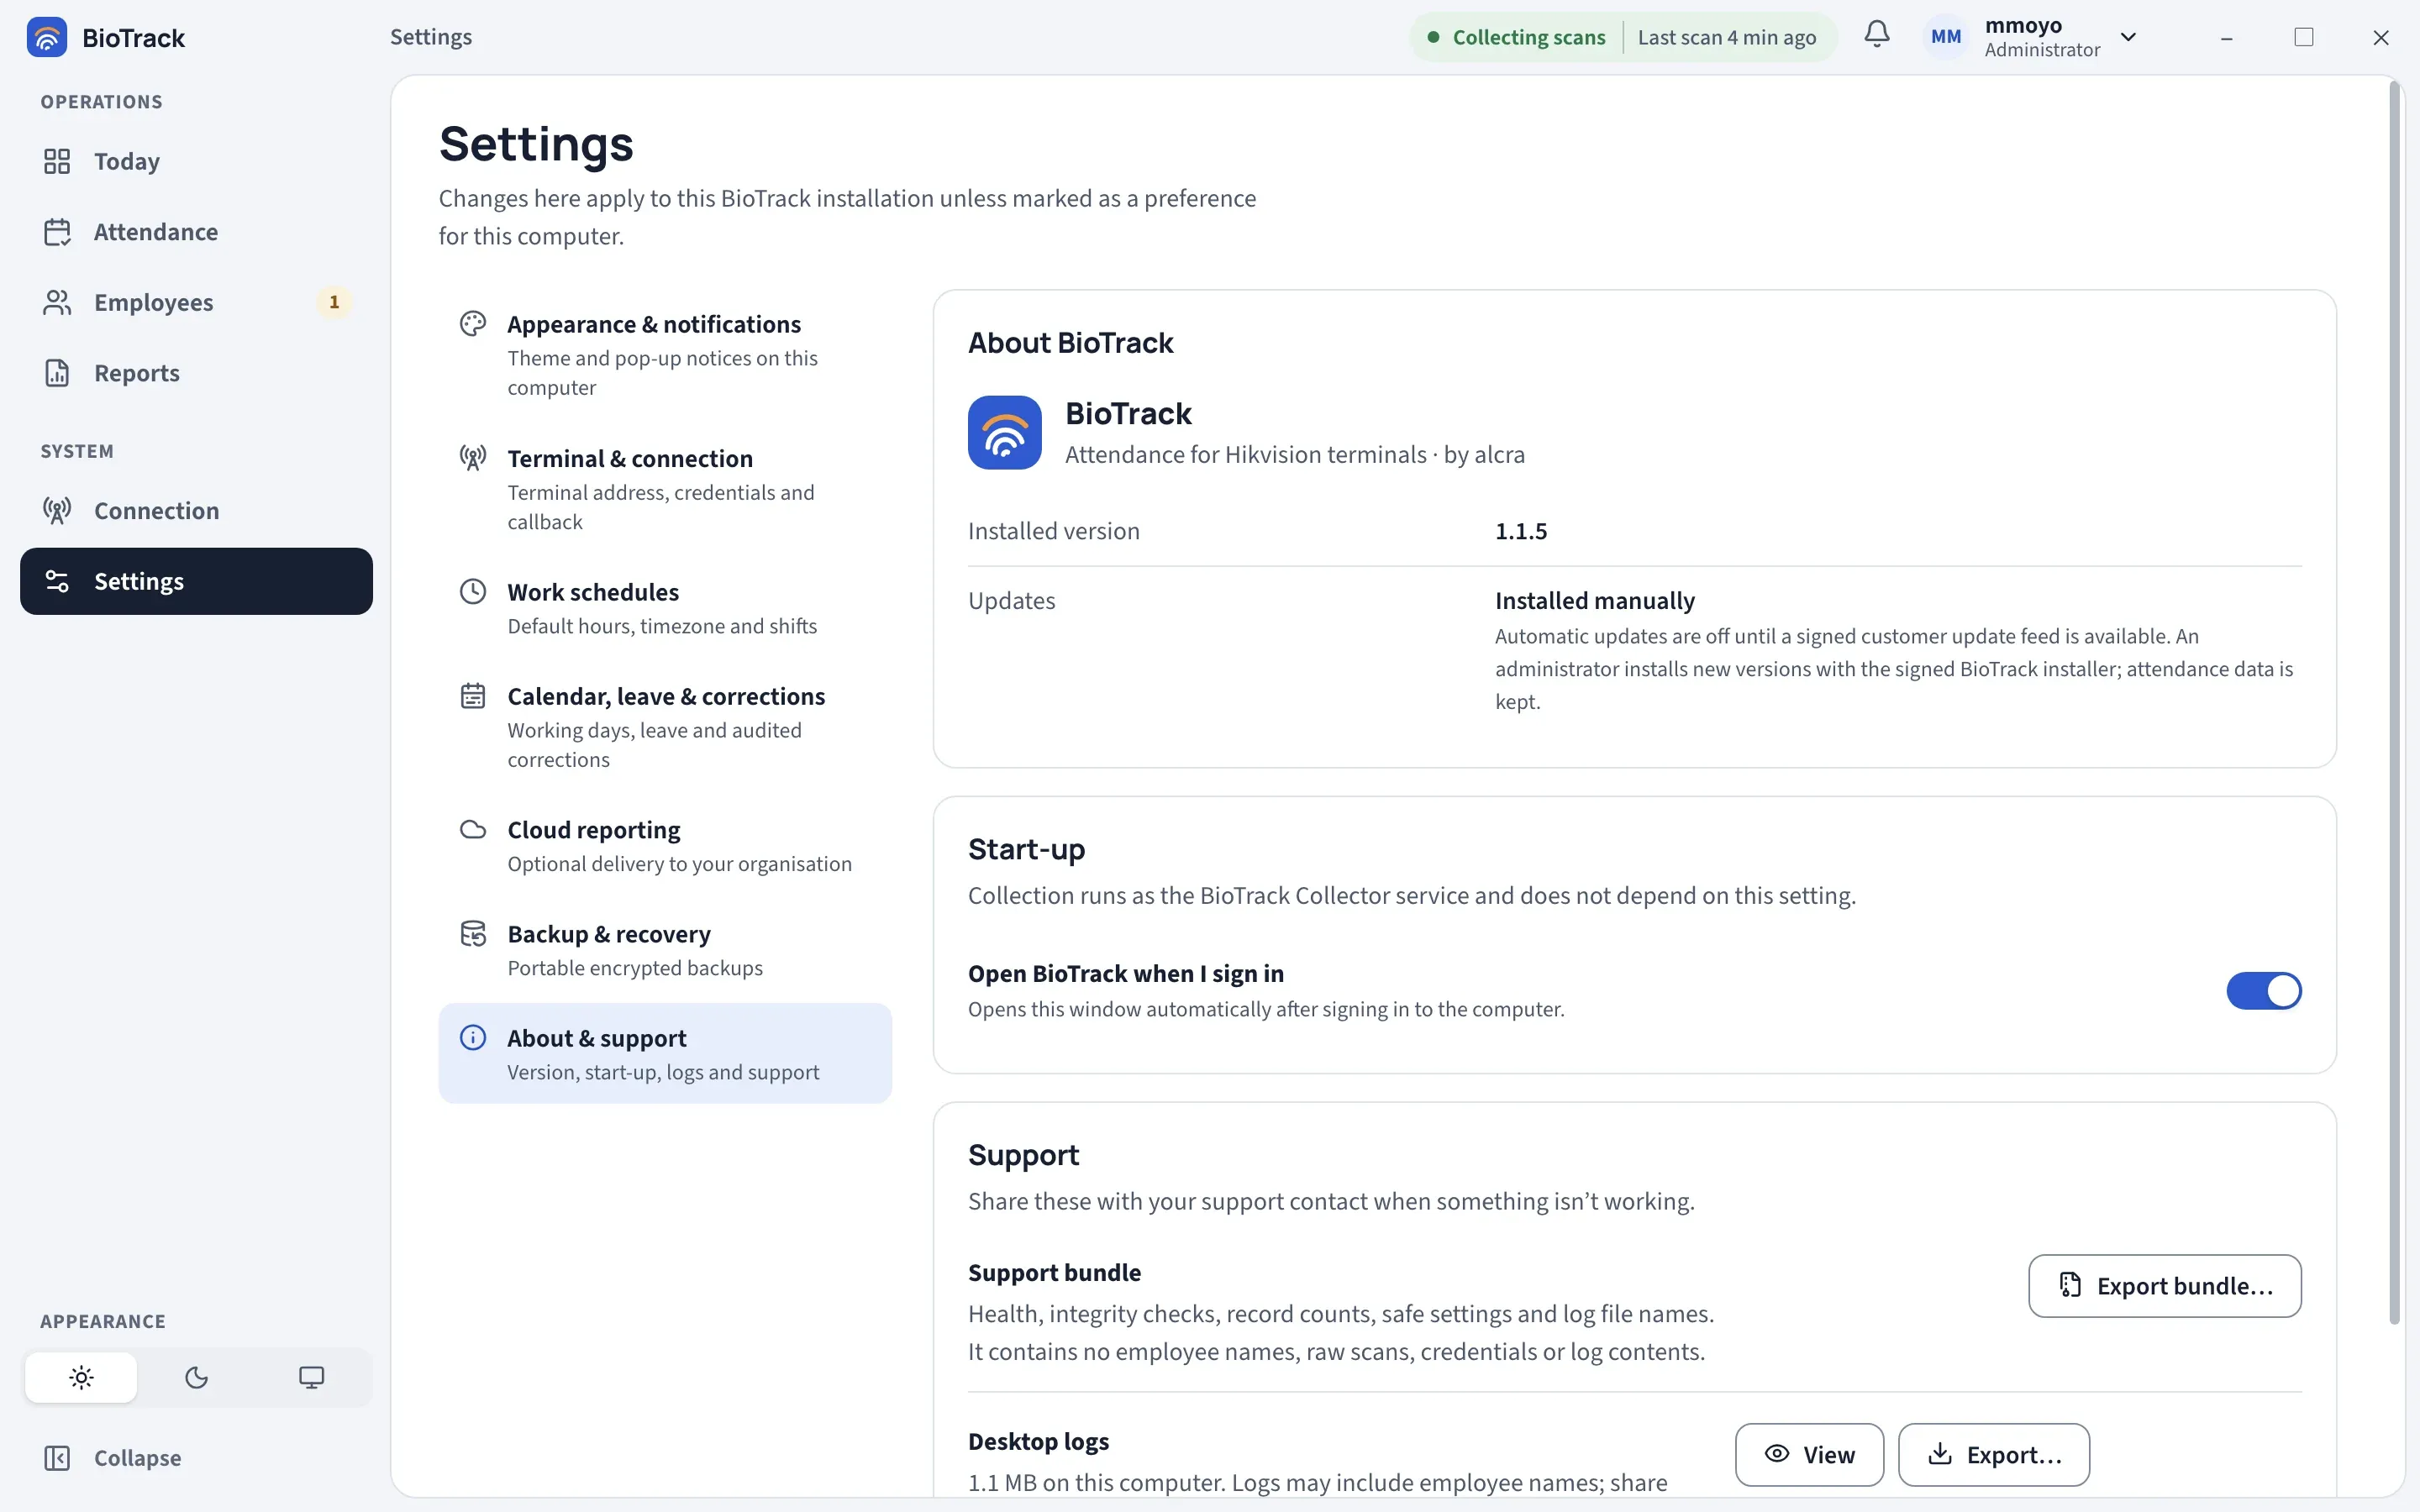Image resolution: width=2420 pixels, height=1512 pixels.
Task: Collapse the sidebar
Action: (196, 1458)
